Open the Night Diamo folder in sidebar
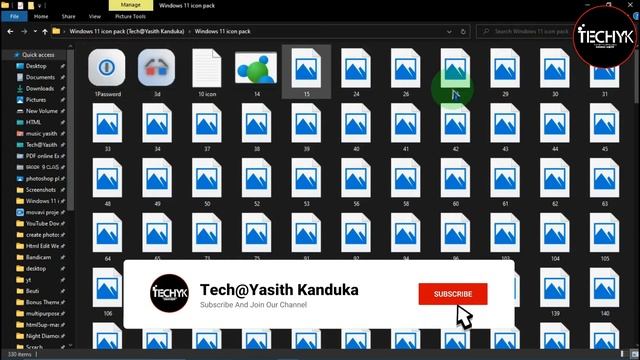The image size is (640, 360). coord(42,336)
